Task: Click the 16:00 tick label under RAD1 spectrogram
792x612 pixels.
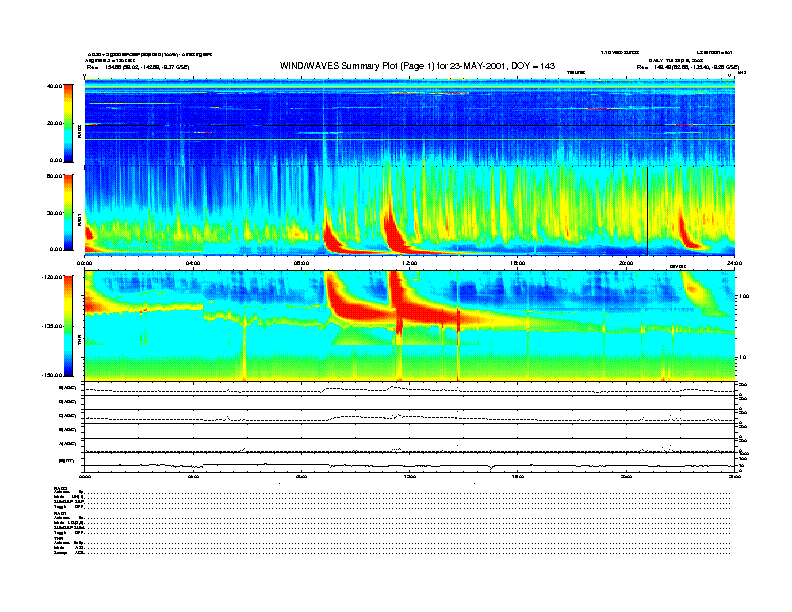Action: [x=518, y=263]
